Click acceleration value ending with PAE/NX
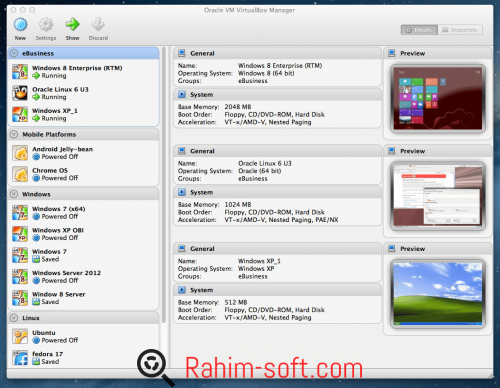This screenshot has width=500, height=388. tap(281, 220)
